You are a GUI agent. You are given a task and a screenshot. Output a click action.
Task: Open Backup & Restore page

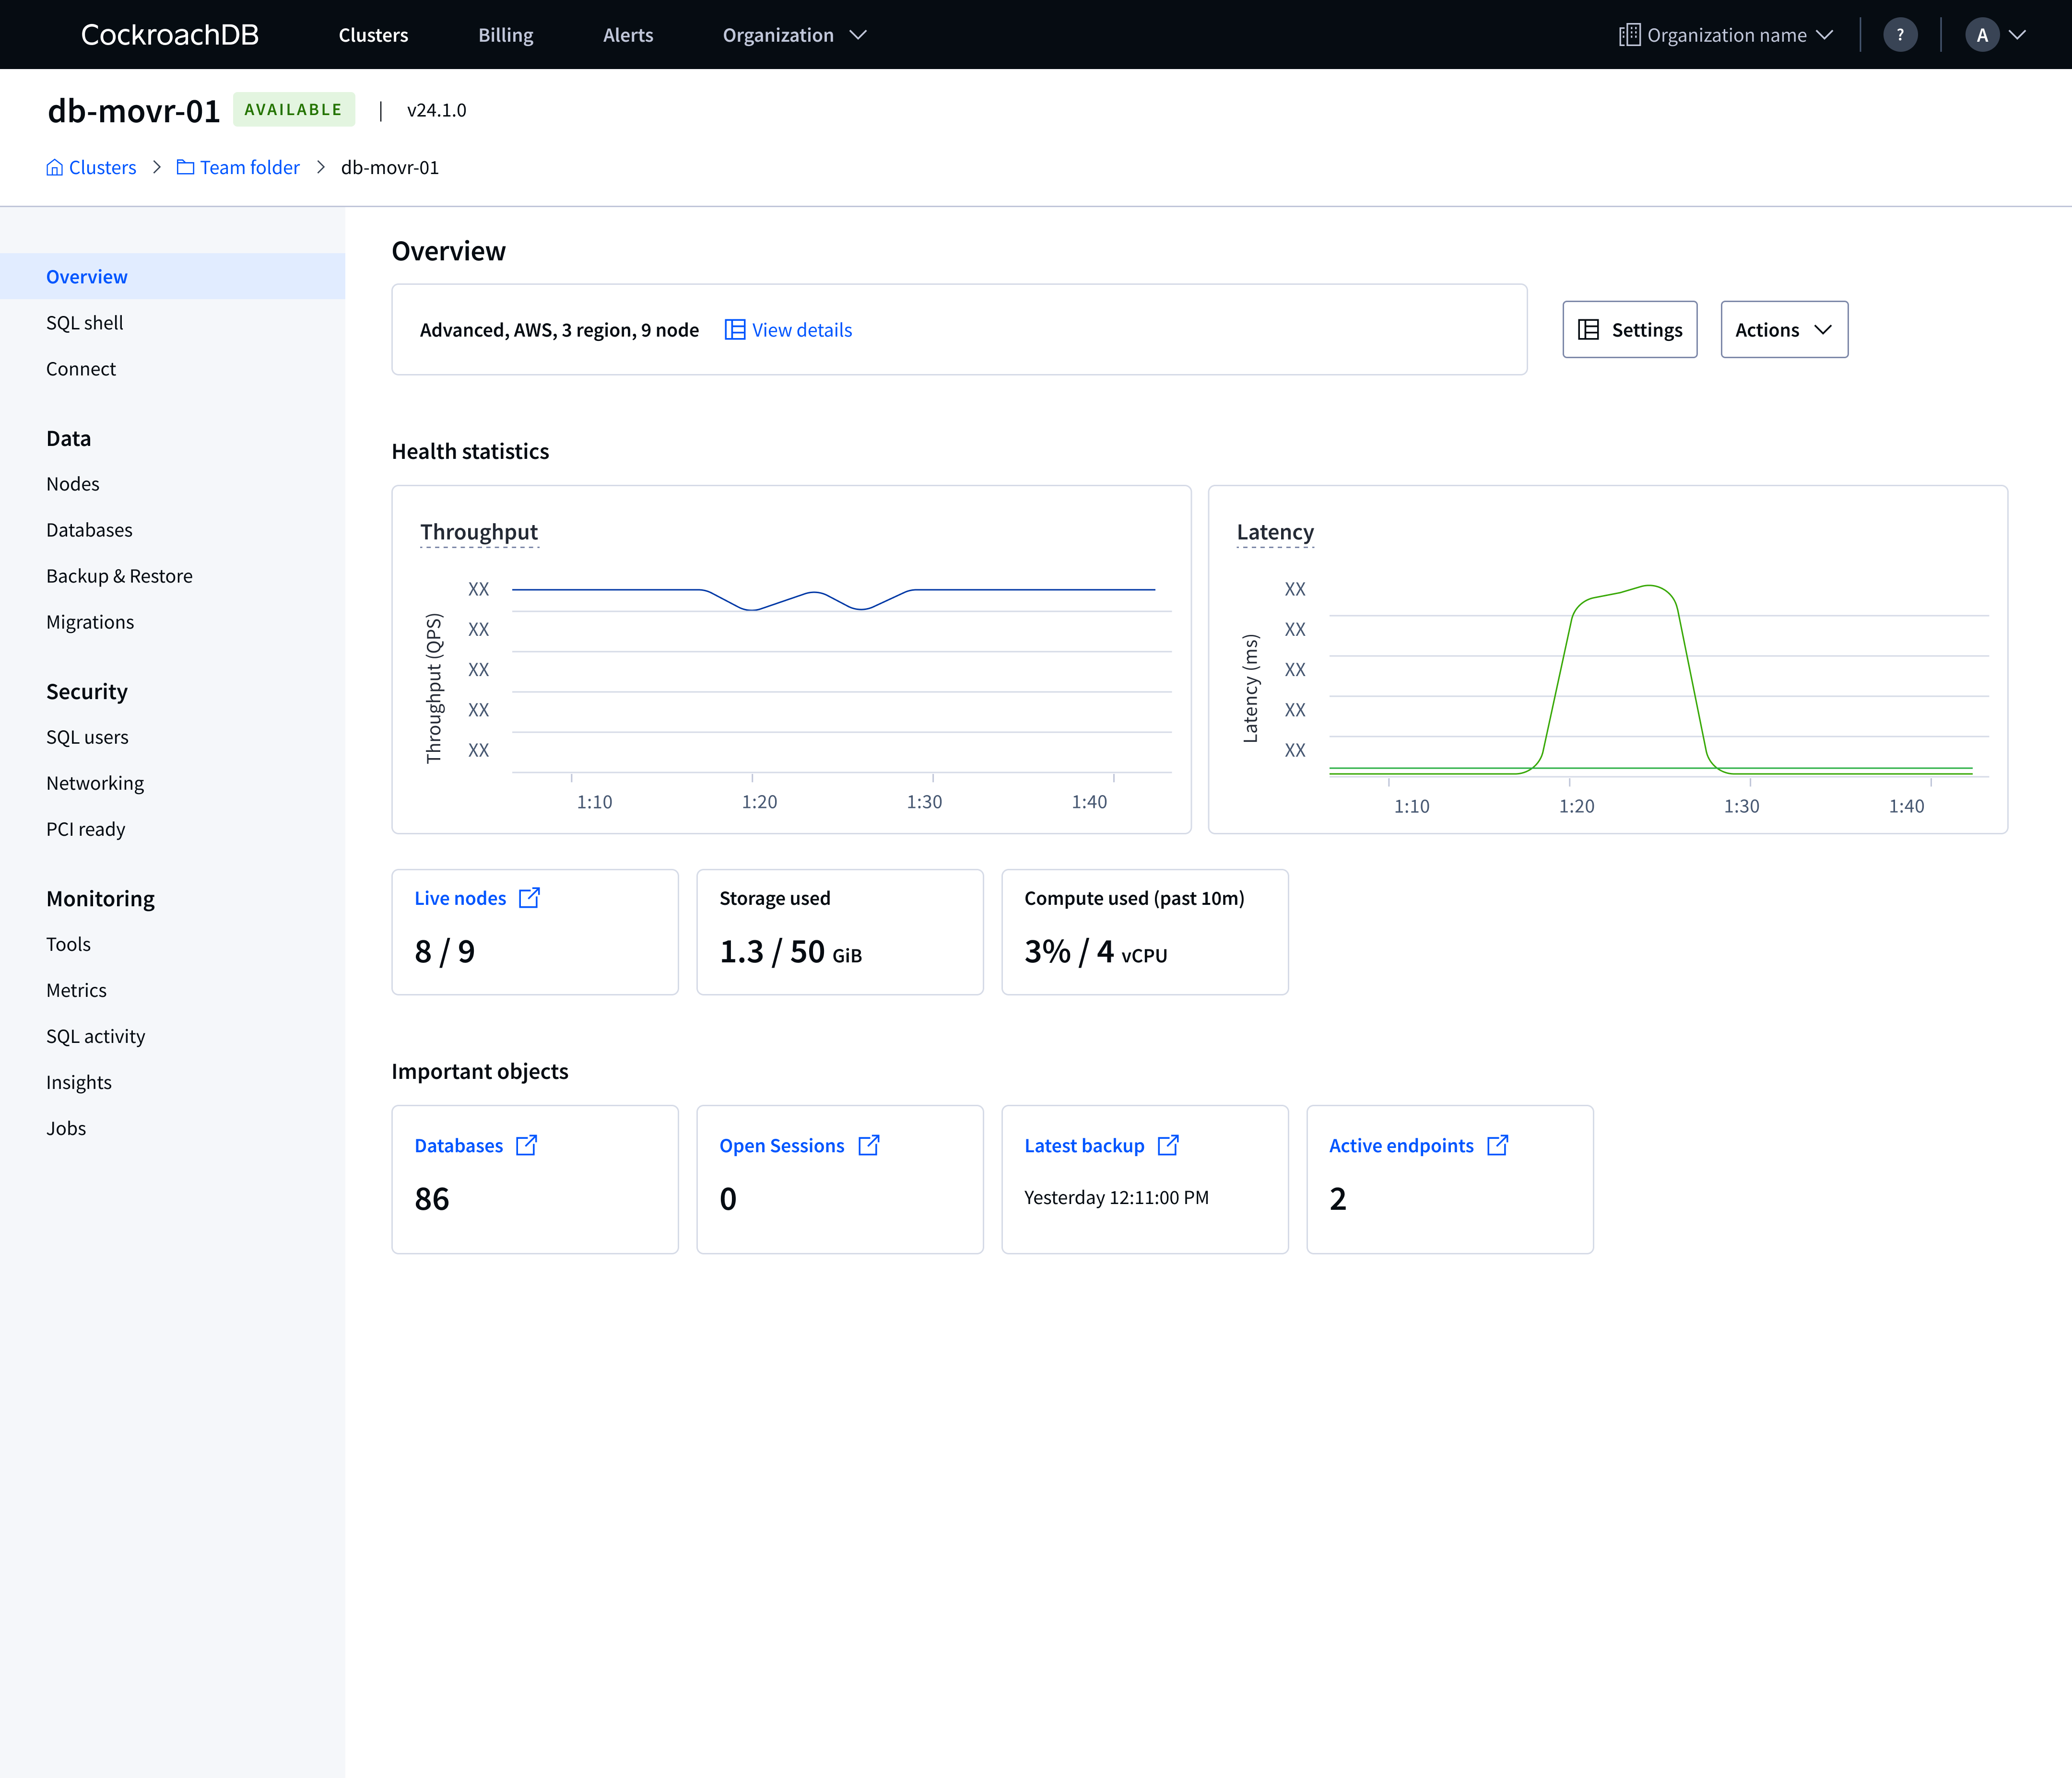[x=119, y=576]
